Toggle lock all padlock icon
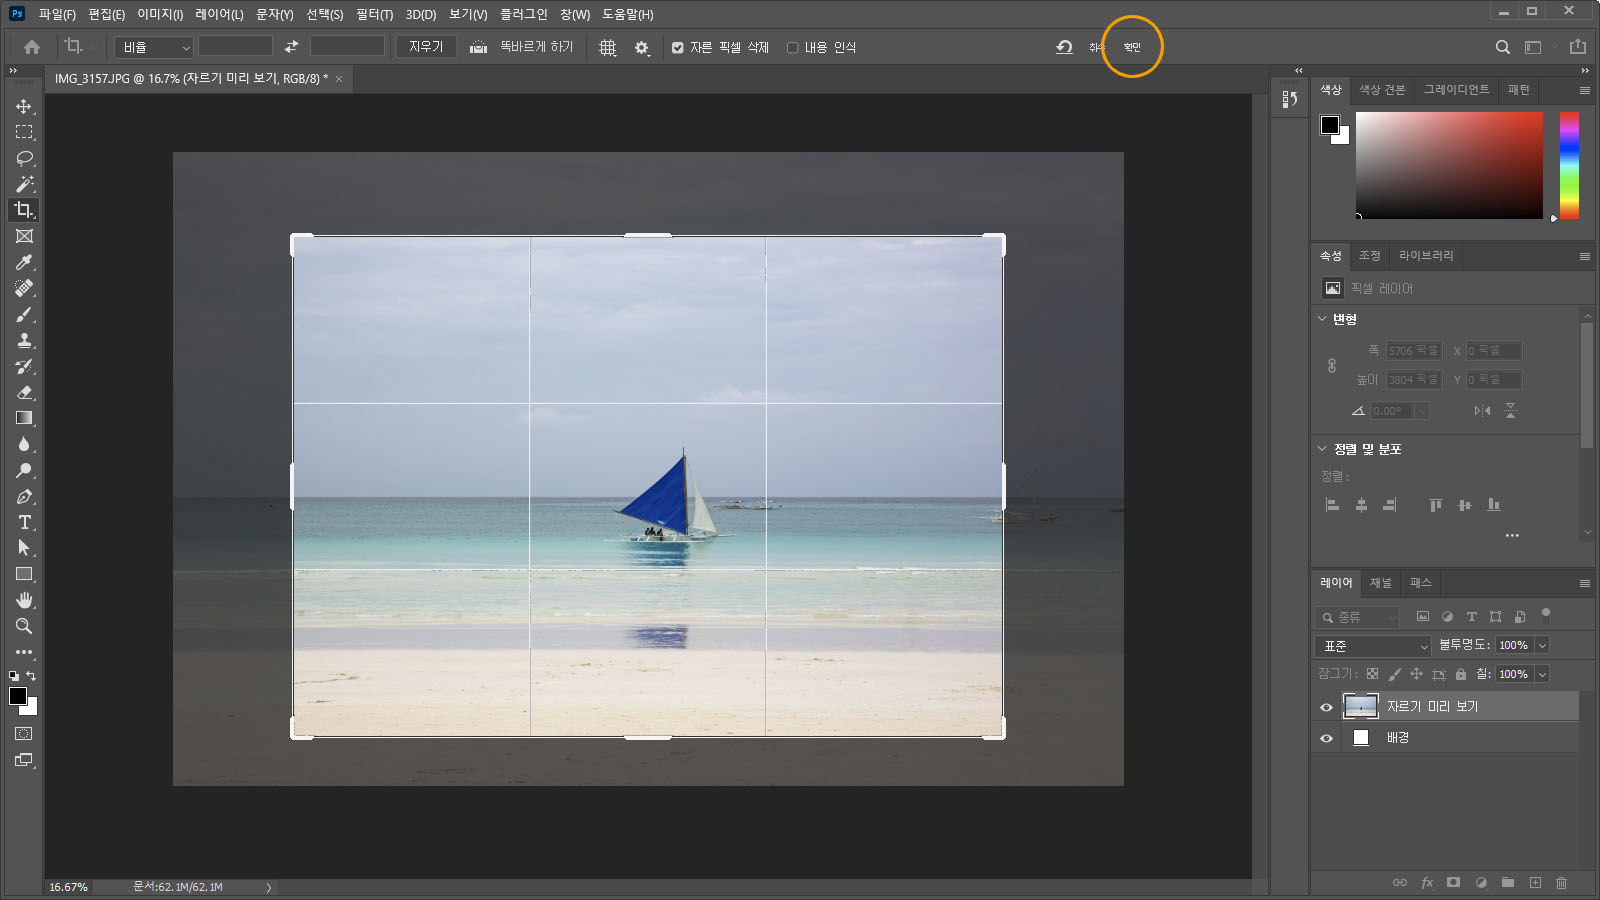 pyautogui.click(x=1460, y=674)
